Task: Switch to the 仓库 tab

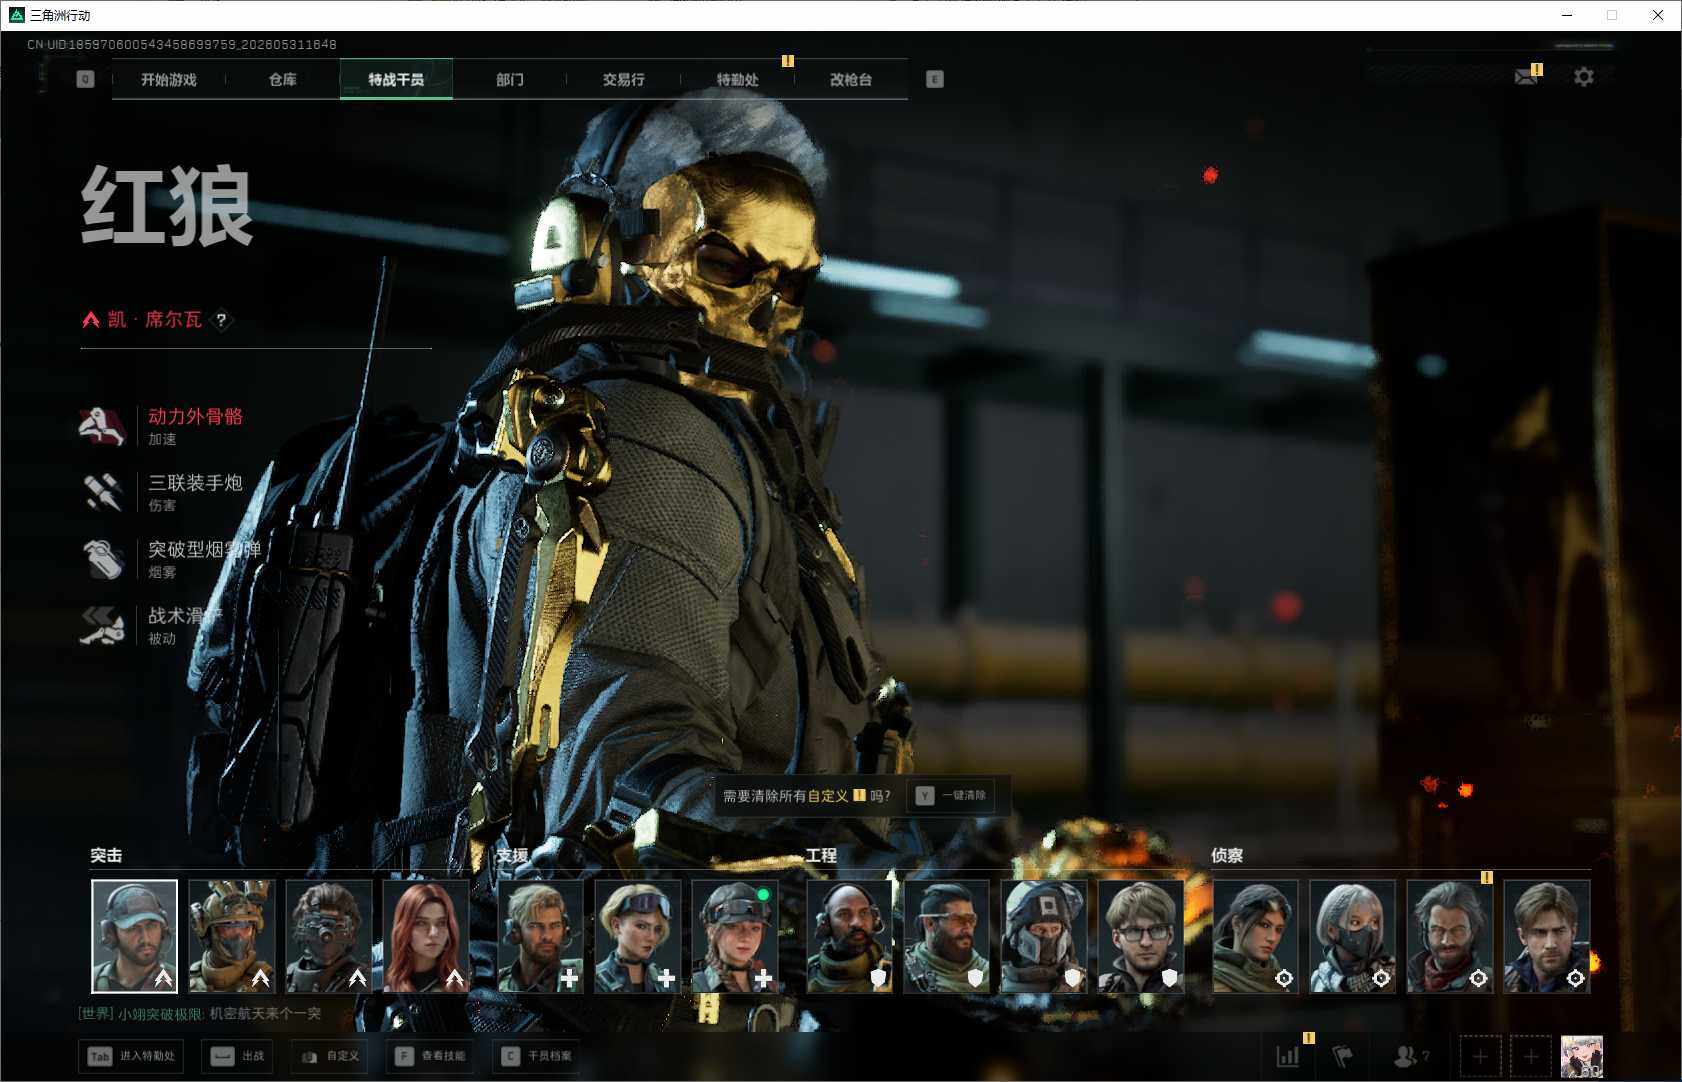Action: [283, 79]
